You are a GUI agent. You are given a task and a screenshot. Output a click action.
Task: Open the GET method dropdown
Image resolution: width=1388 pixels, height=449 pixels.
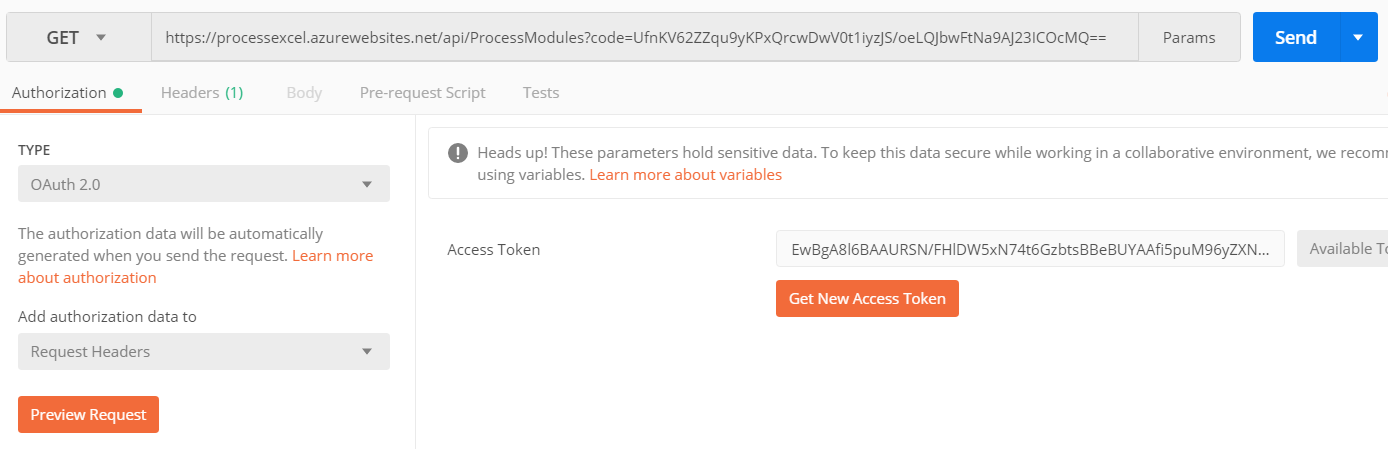click(78, 37)
